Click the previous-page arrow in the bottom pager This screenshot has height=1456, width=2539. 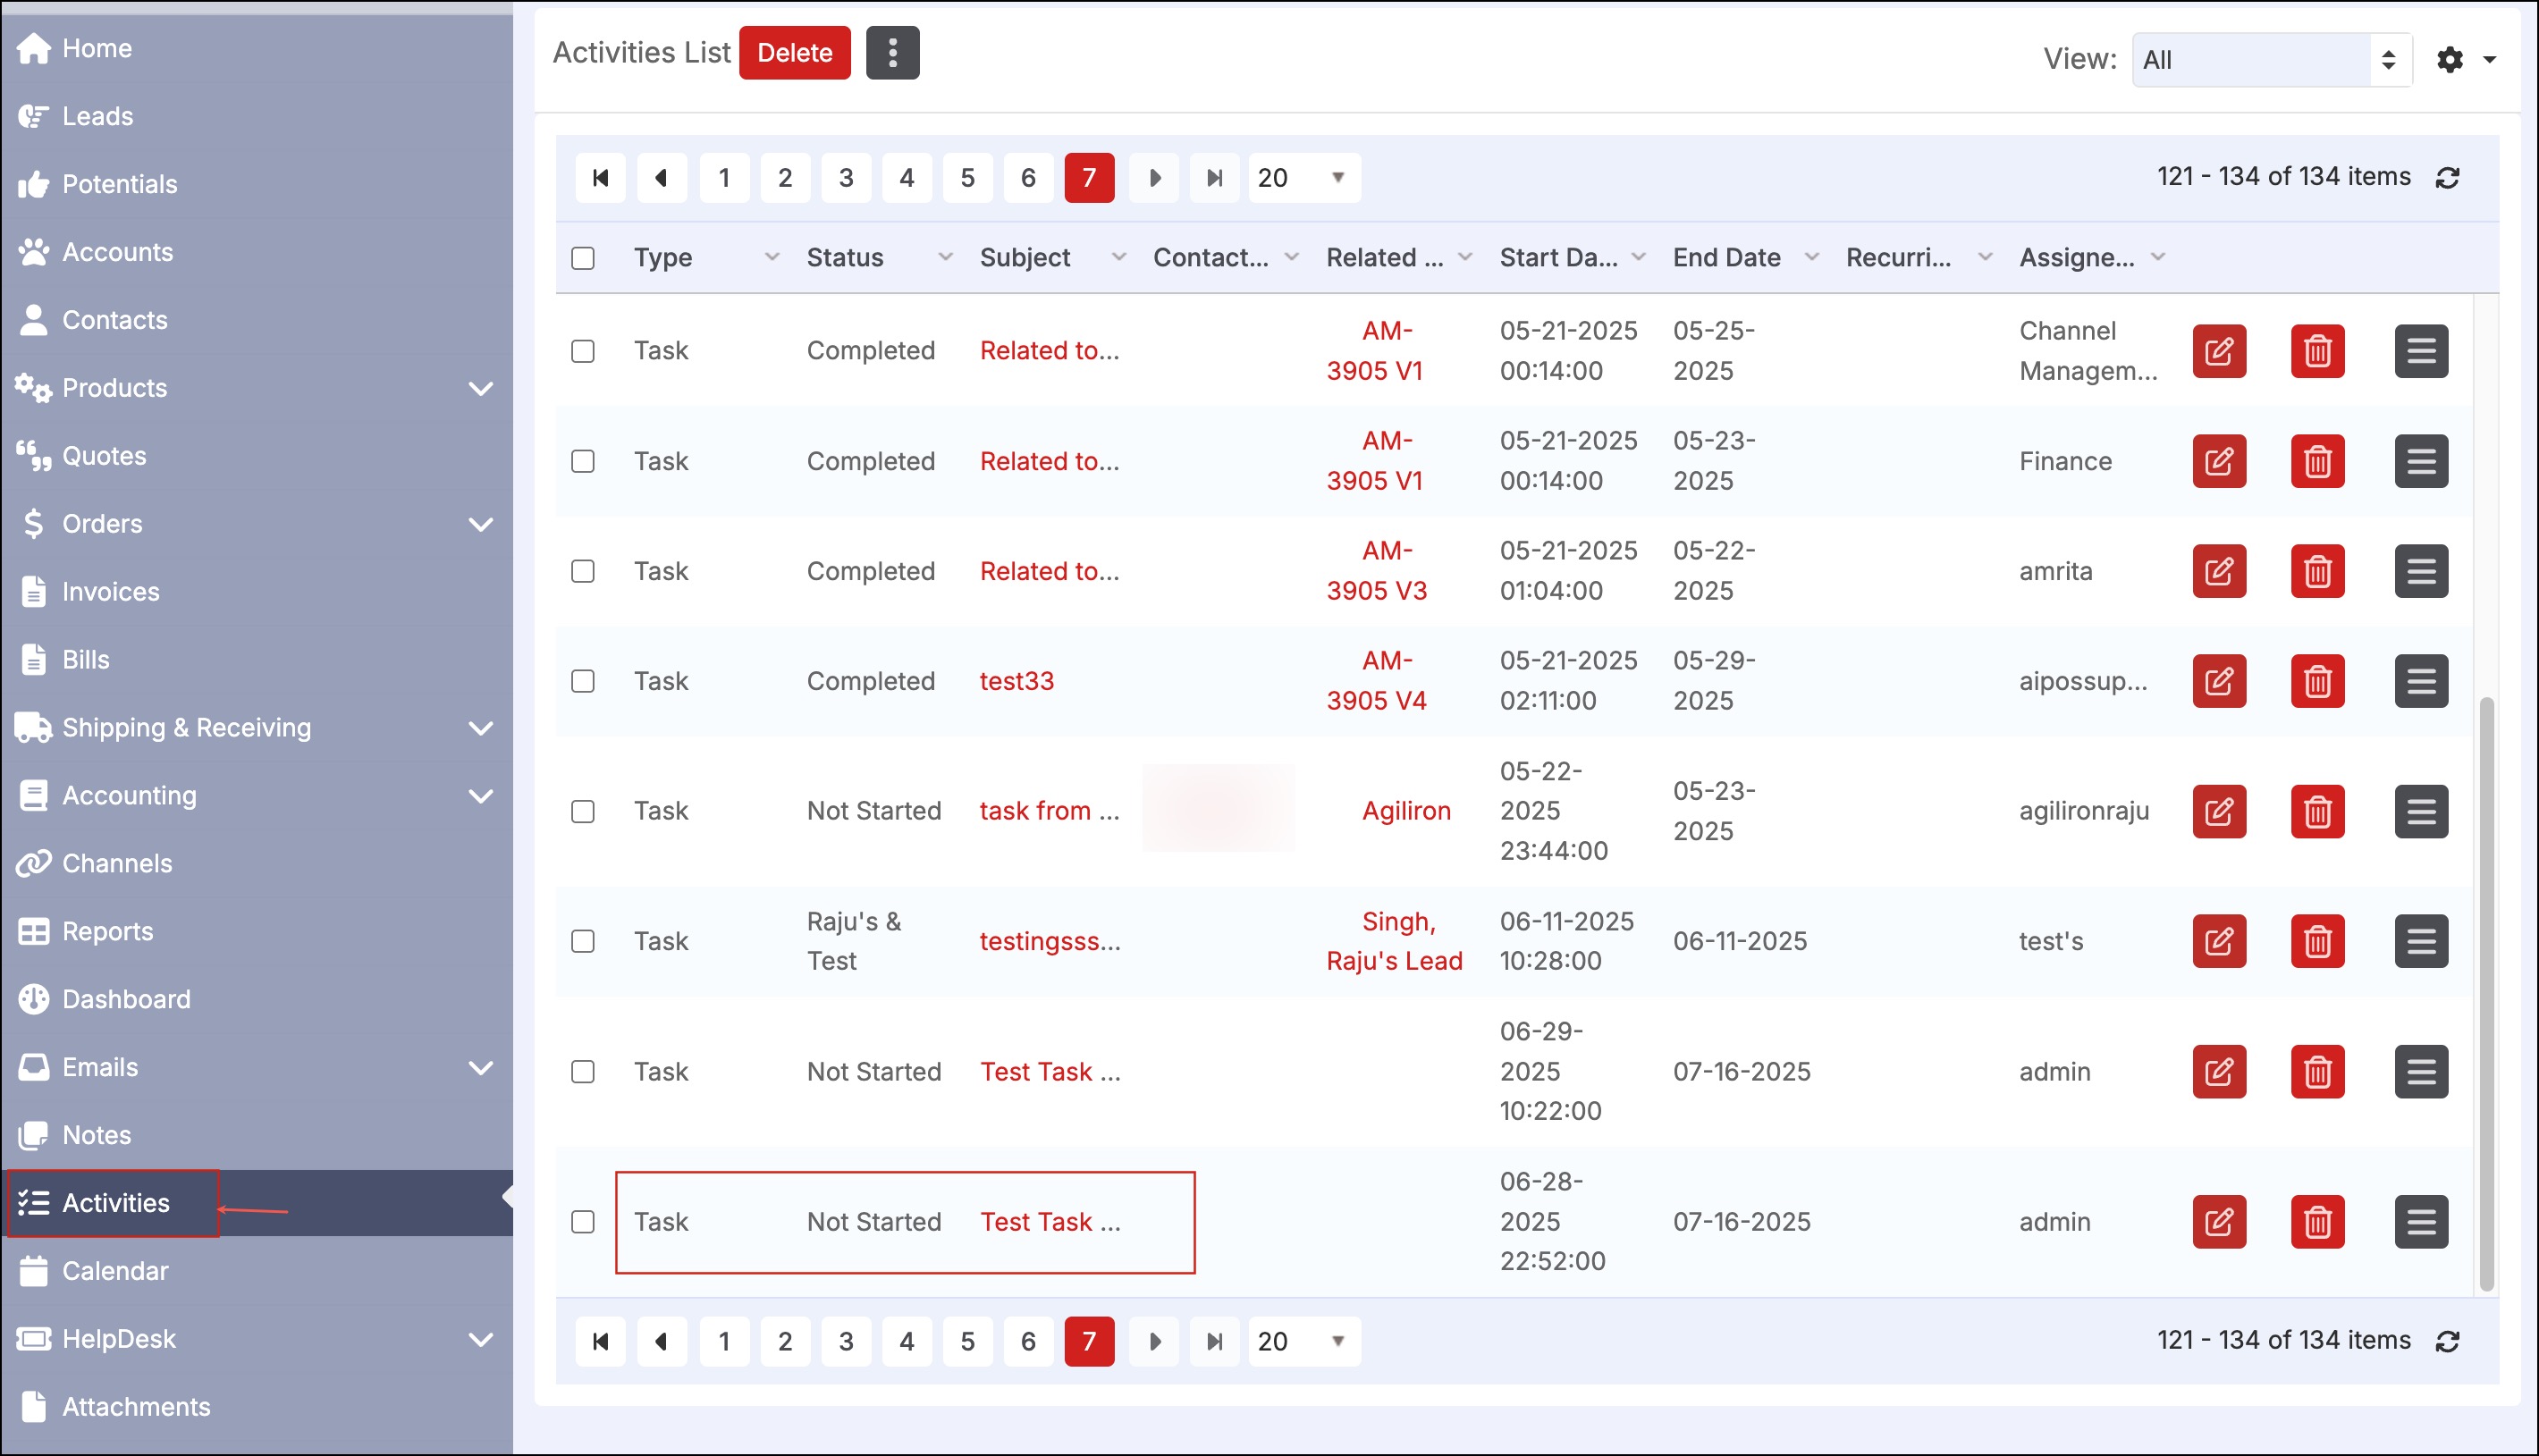coord(661,1341)
